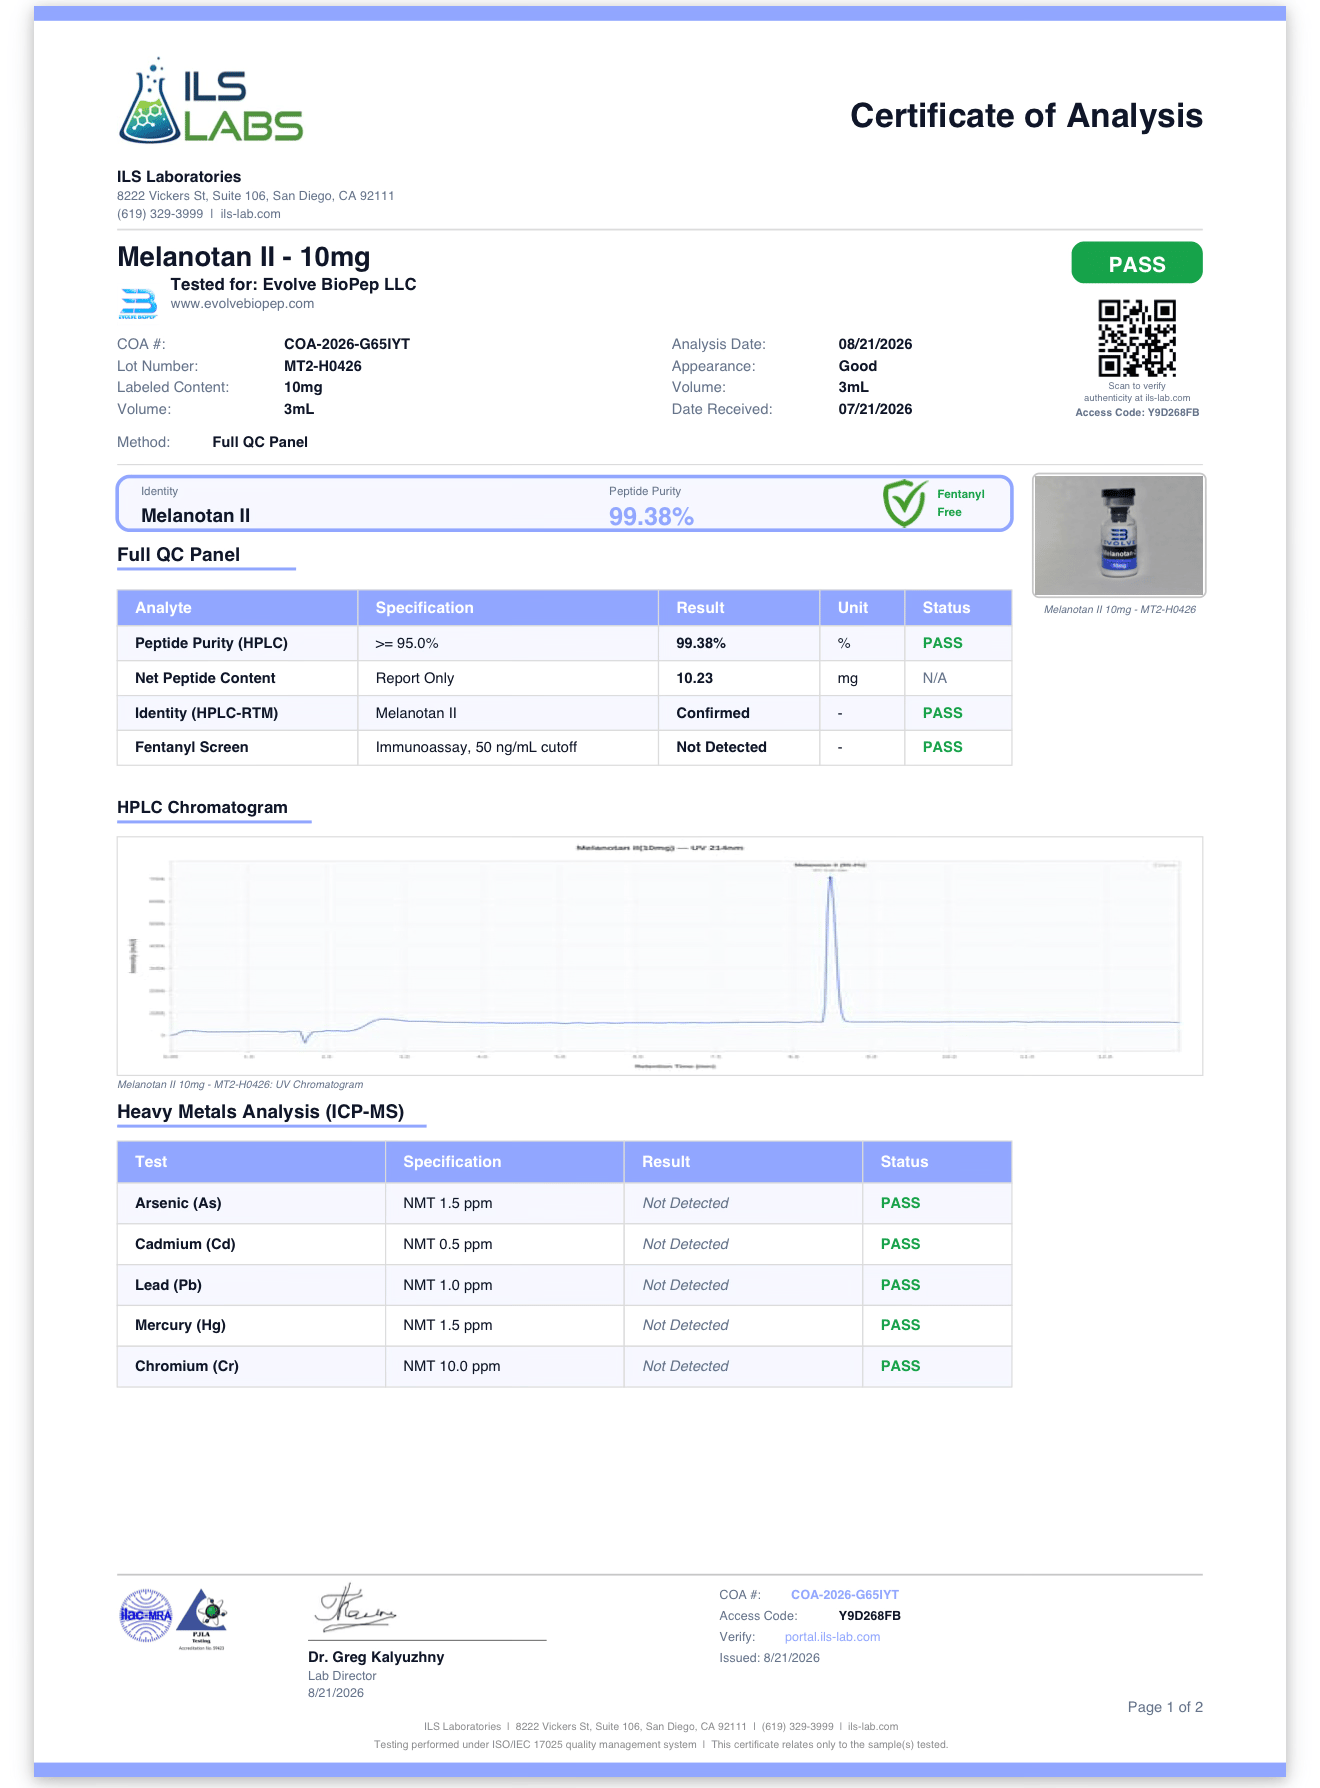Click the footer COA-2026-G65IYT number link
The width and height of the screenshot is (1320, 1788).
pos(845,1595)
